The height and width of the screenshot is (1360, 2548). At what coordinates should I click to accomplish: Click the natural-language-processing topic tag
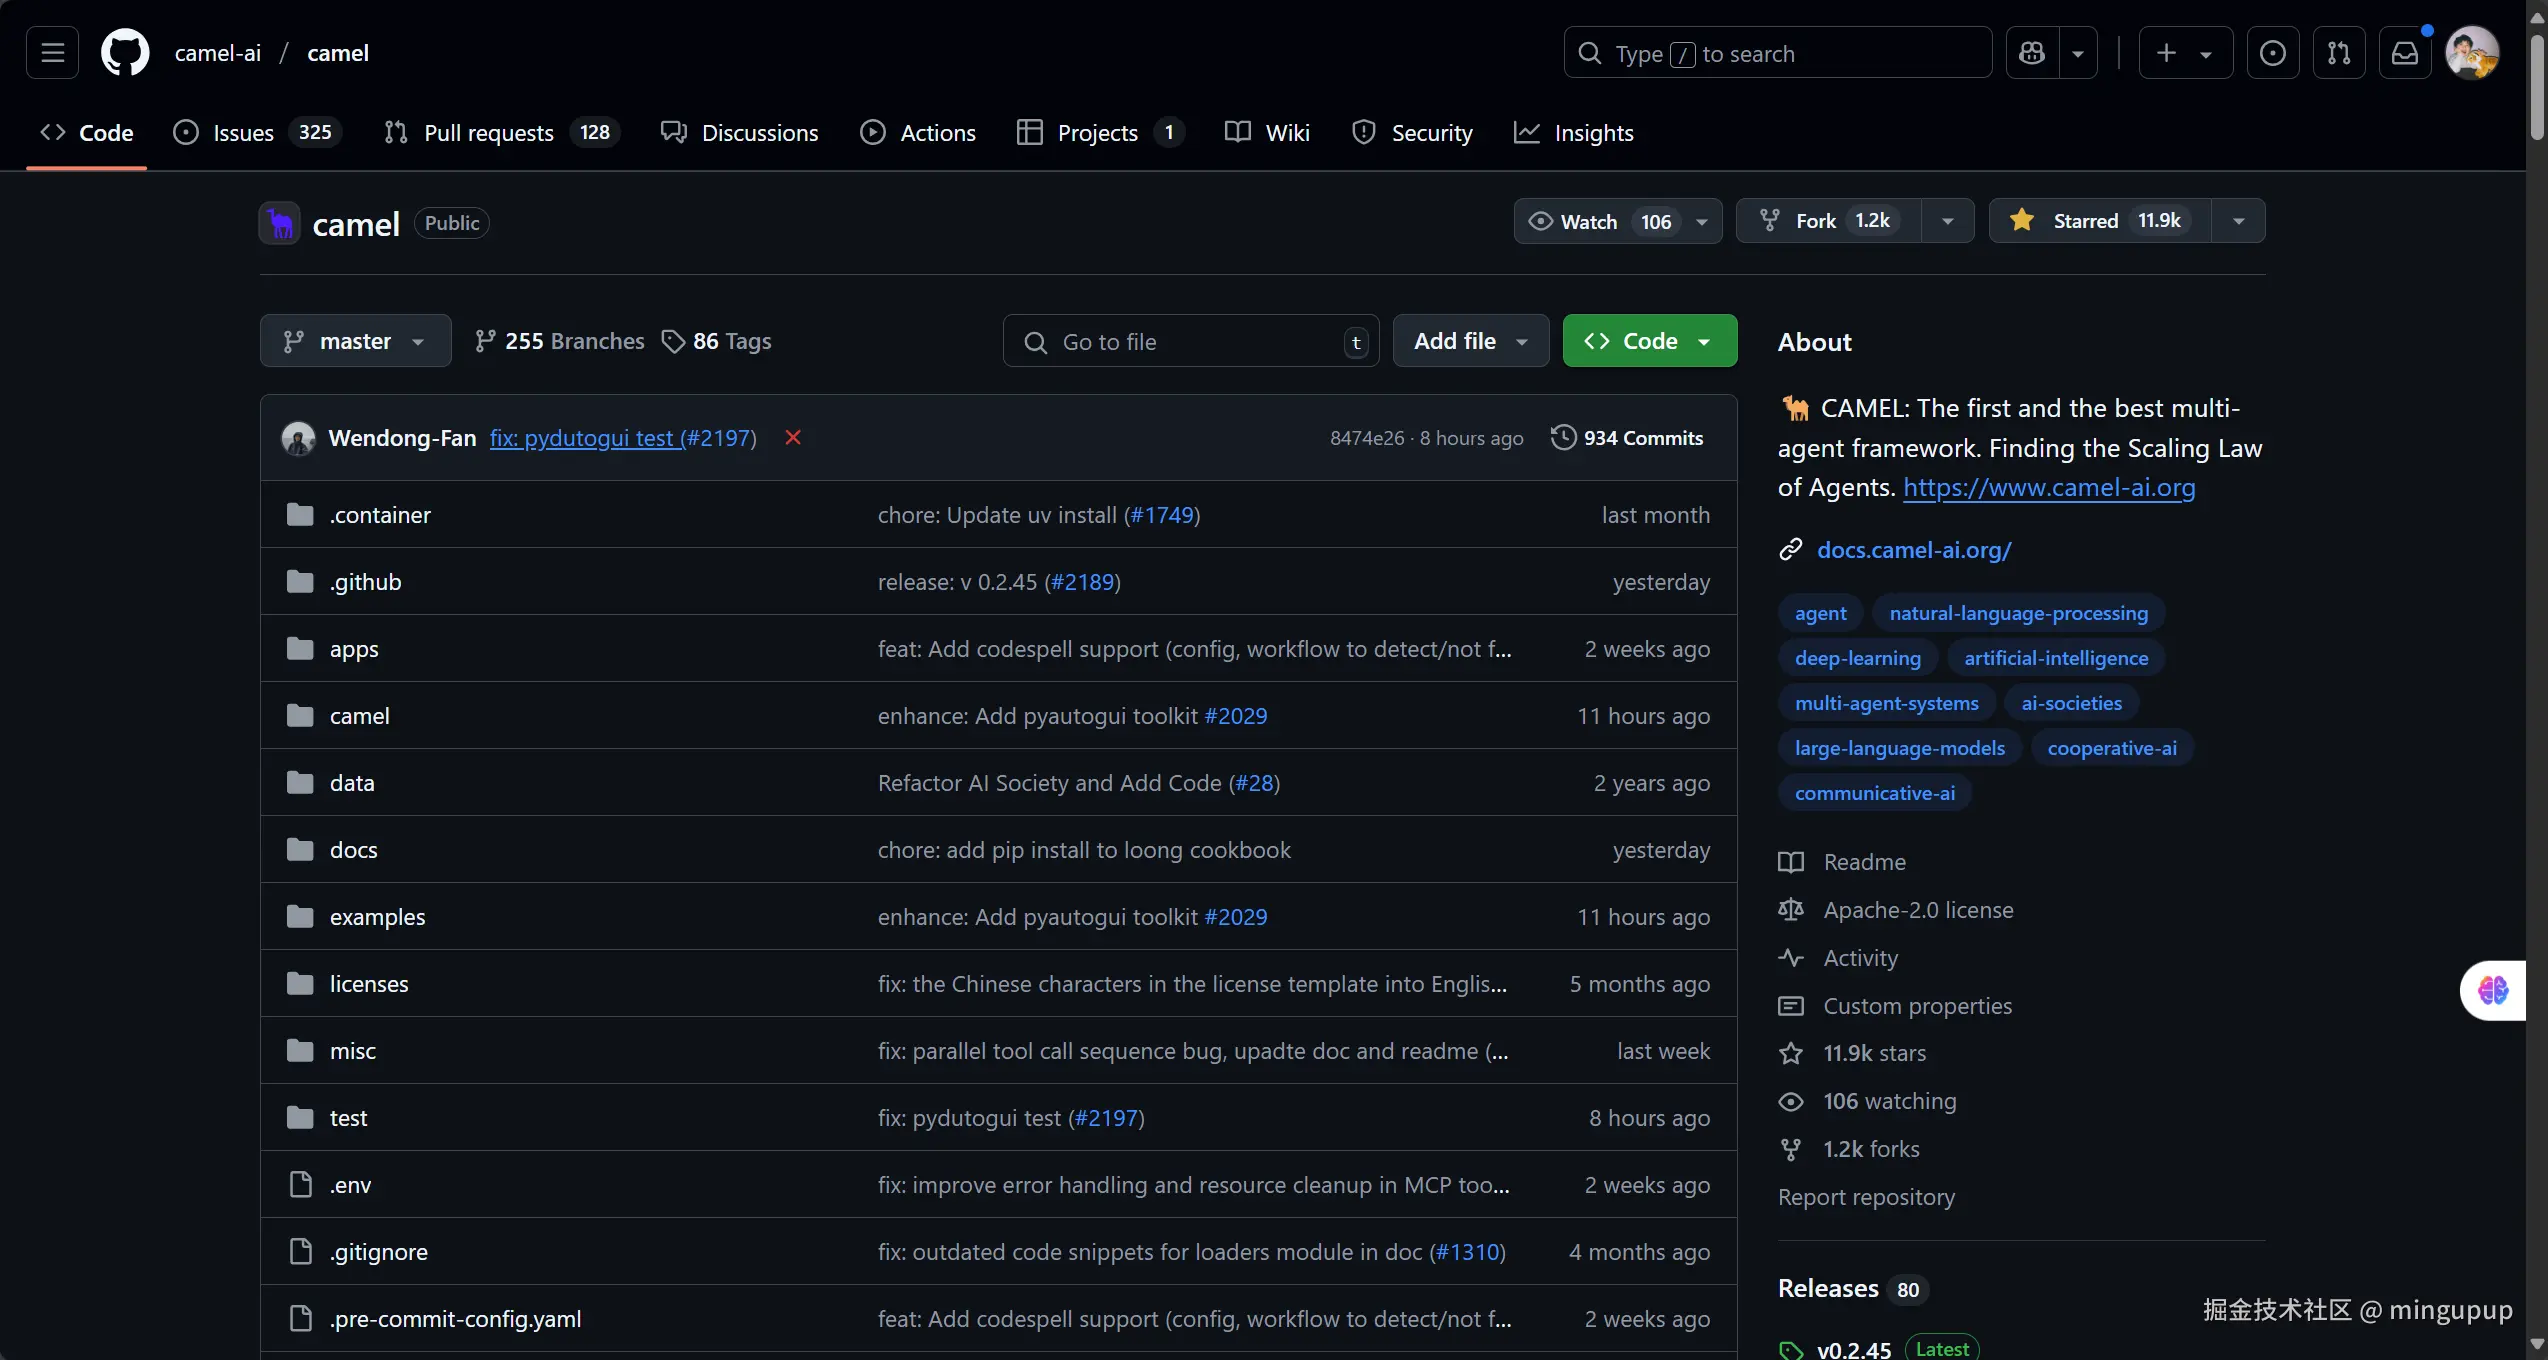tap(2018, 613)
